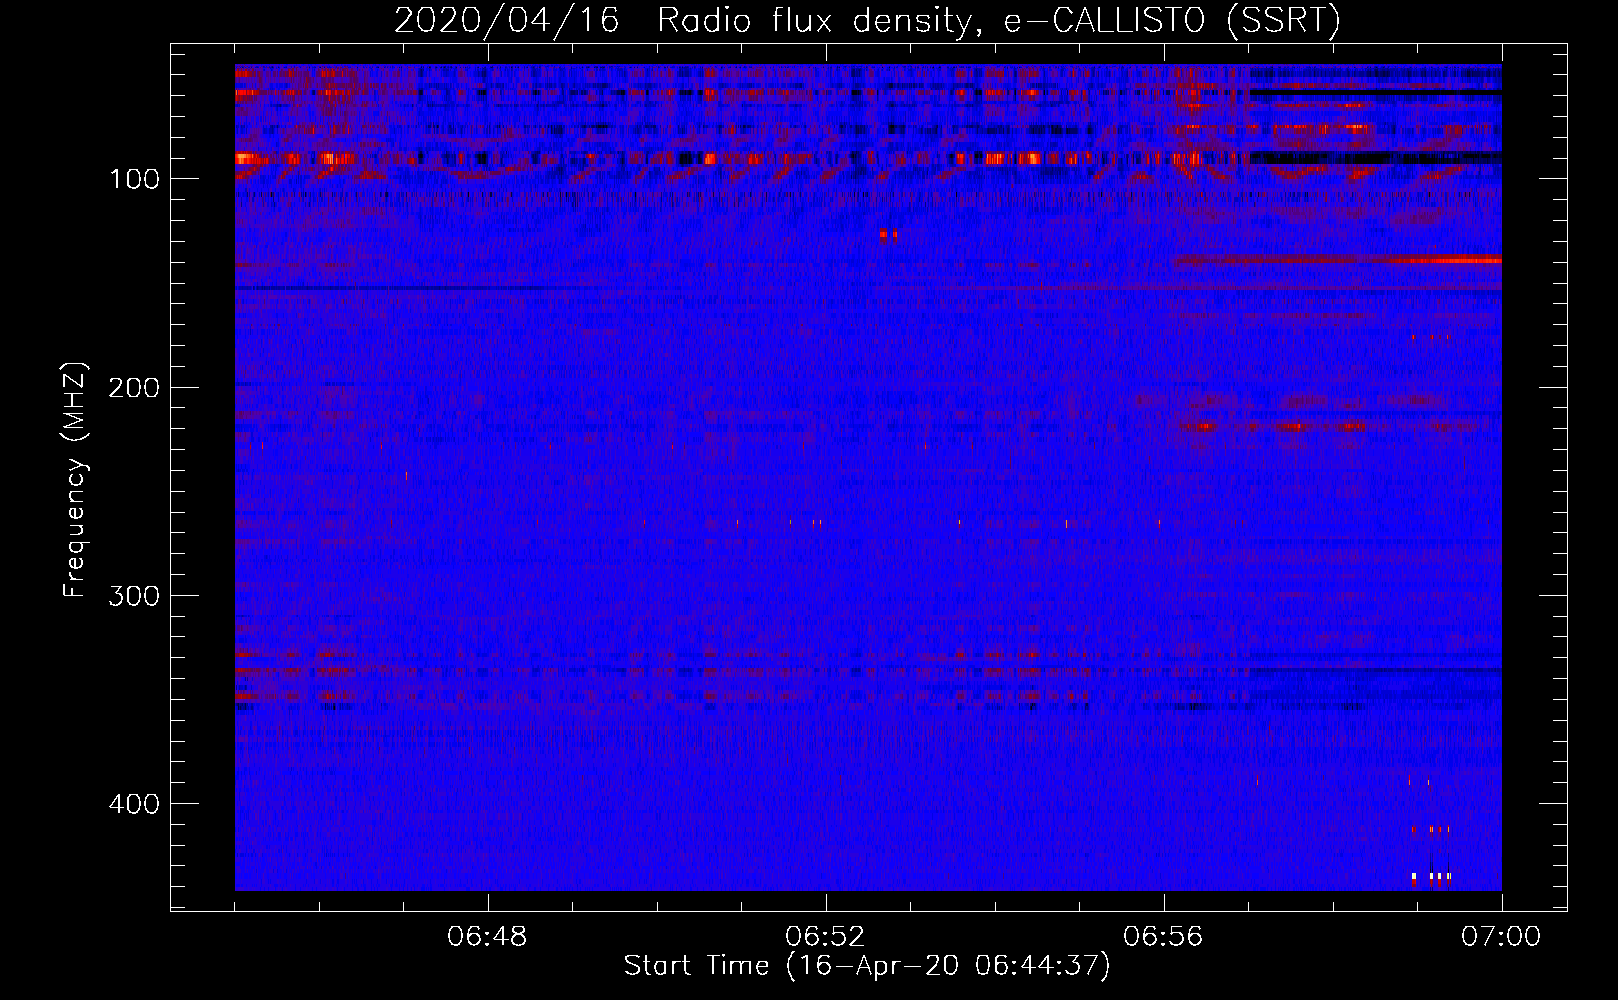Click the 300 frequency tick label
Image resolution: width=1618 pixels, height=1000 pixels.
tap(134, 595)
